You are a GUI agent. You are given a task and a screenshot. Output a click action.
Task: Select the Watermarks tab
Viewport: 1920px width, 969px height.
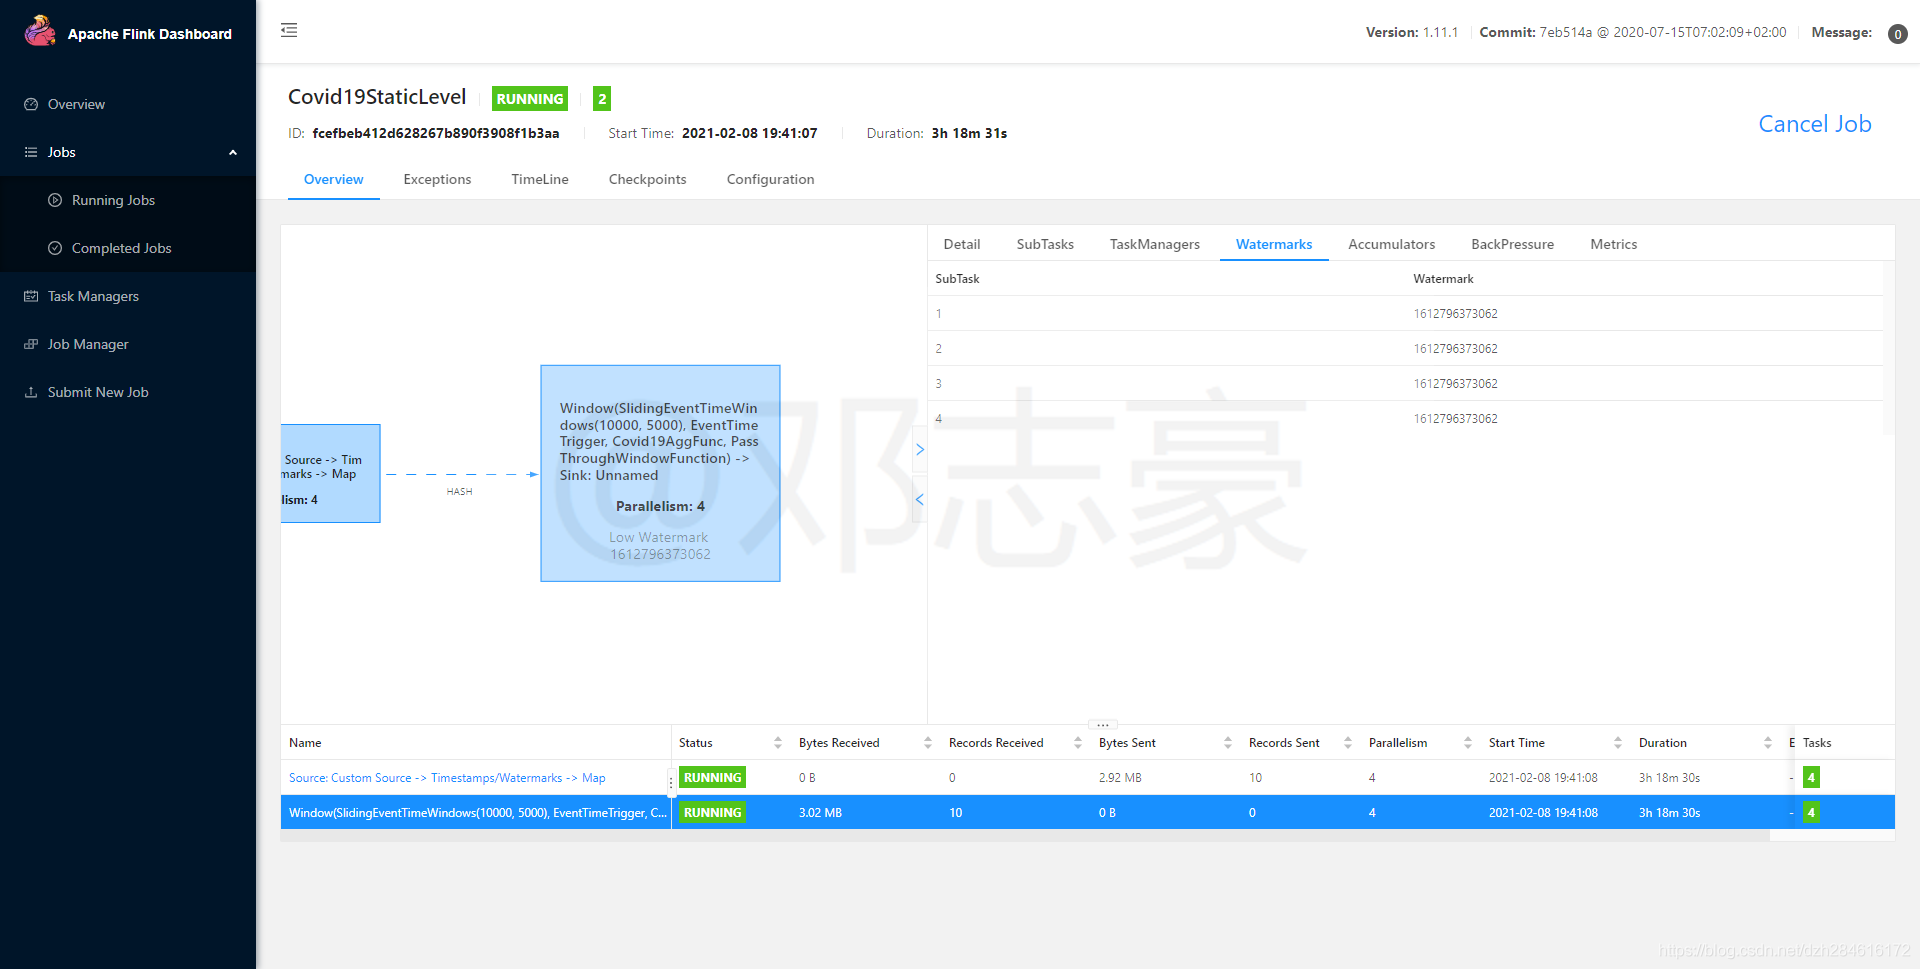pos(1274,244)
